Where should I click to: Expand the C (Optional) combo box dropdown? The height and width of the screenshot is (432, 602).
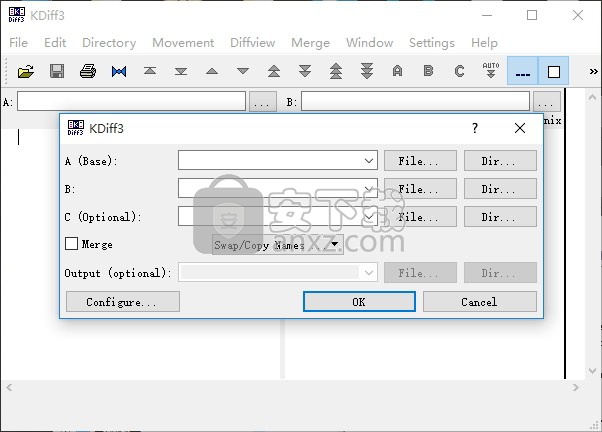pyautogui.click(x=369, y=217)
